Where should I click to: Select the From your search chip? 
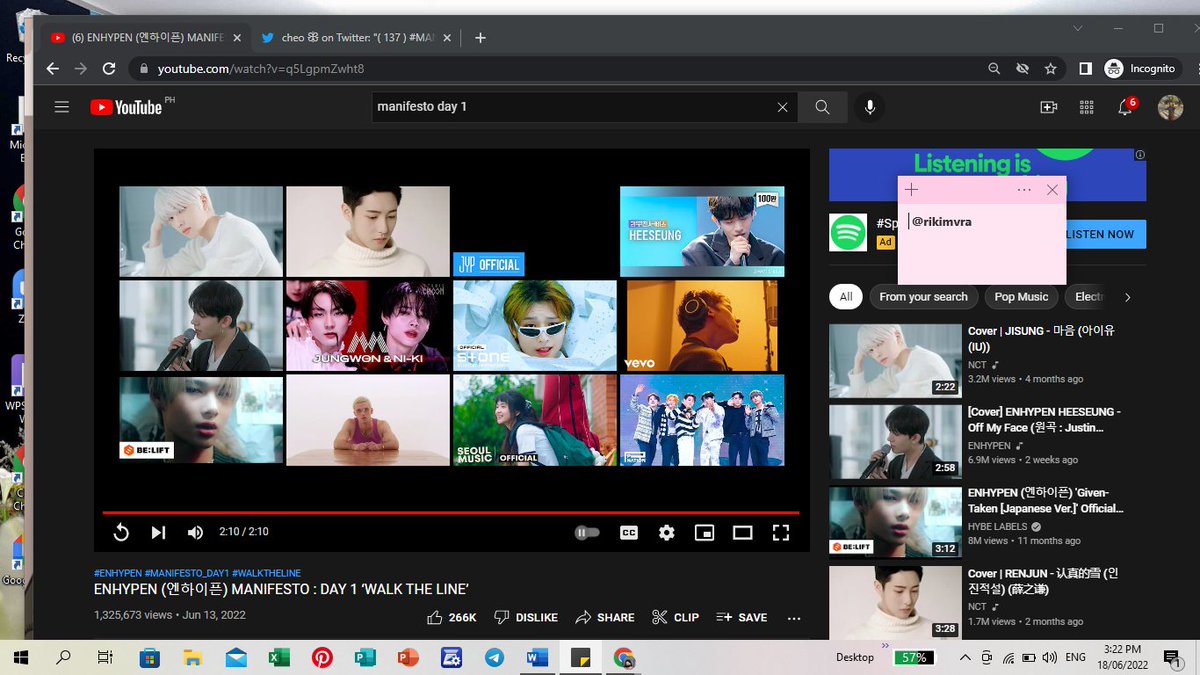pos(923,297)
